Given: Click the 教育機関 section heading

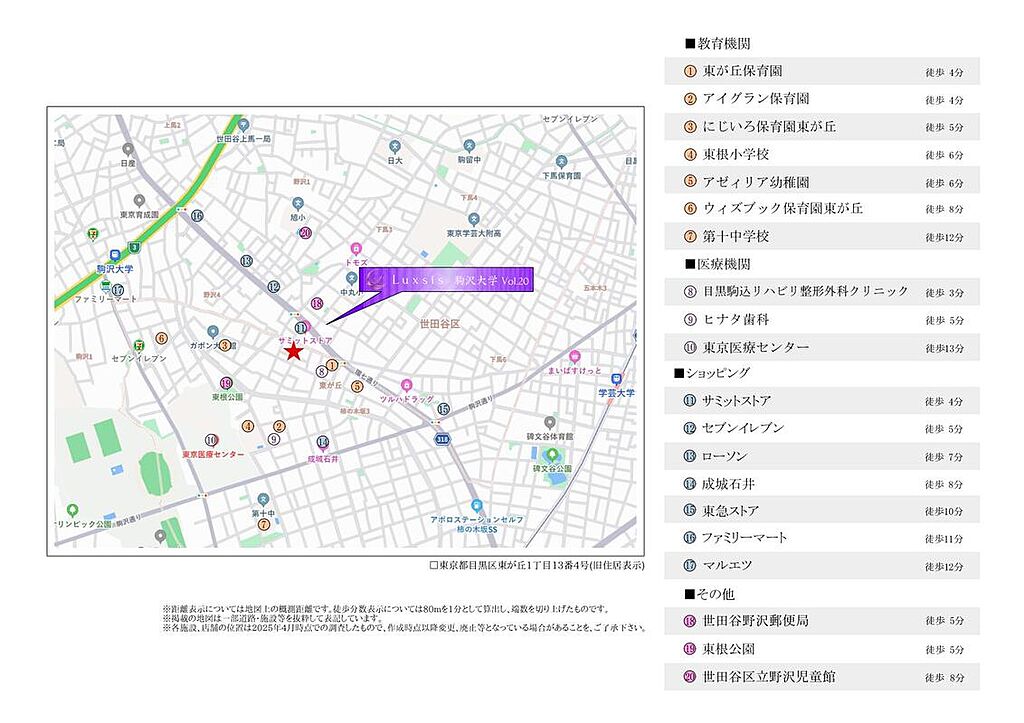Looking at the screenshot, I should click(718, 45).
